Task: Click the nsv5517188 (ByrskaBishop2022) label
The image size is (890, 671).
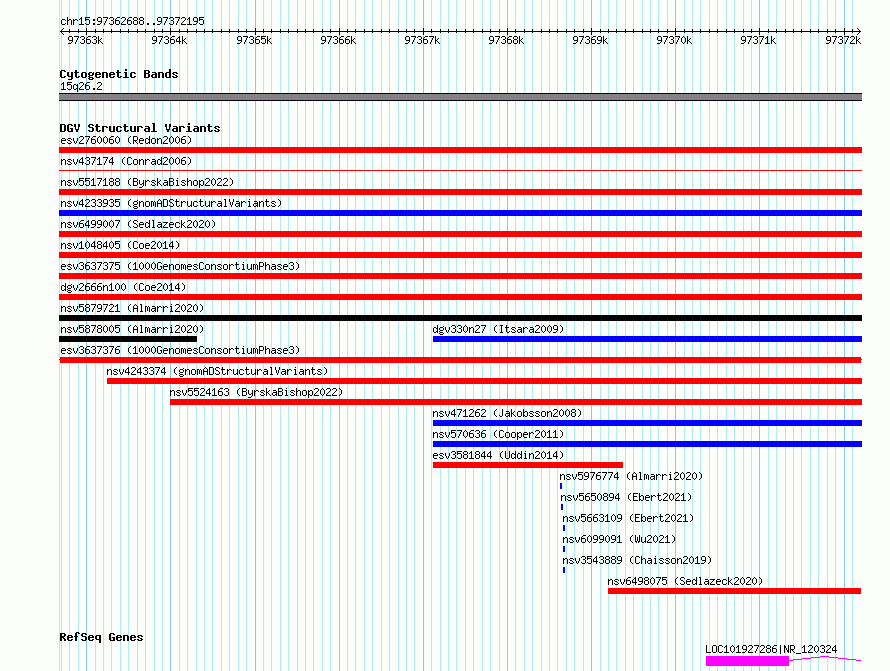Action: coord(147,182)
